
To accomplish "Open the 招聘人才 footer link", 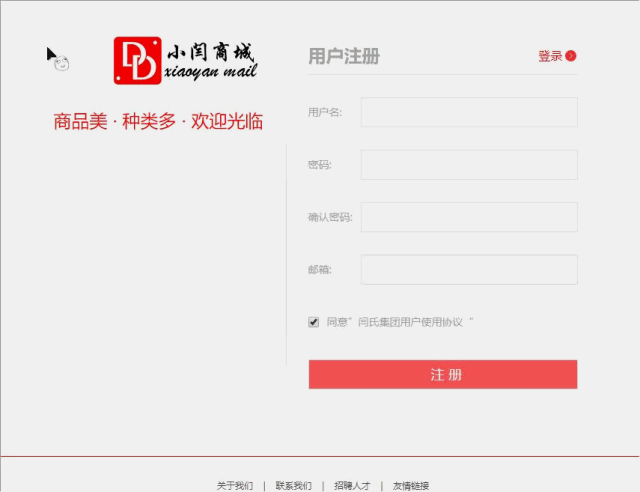I will pos(352,485).
